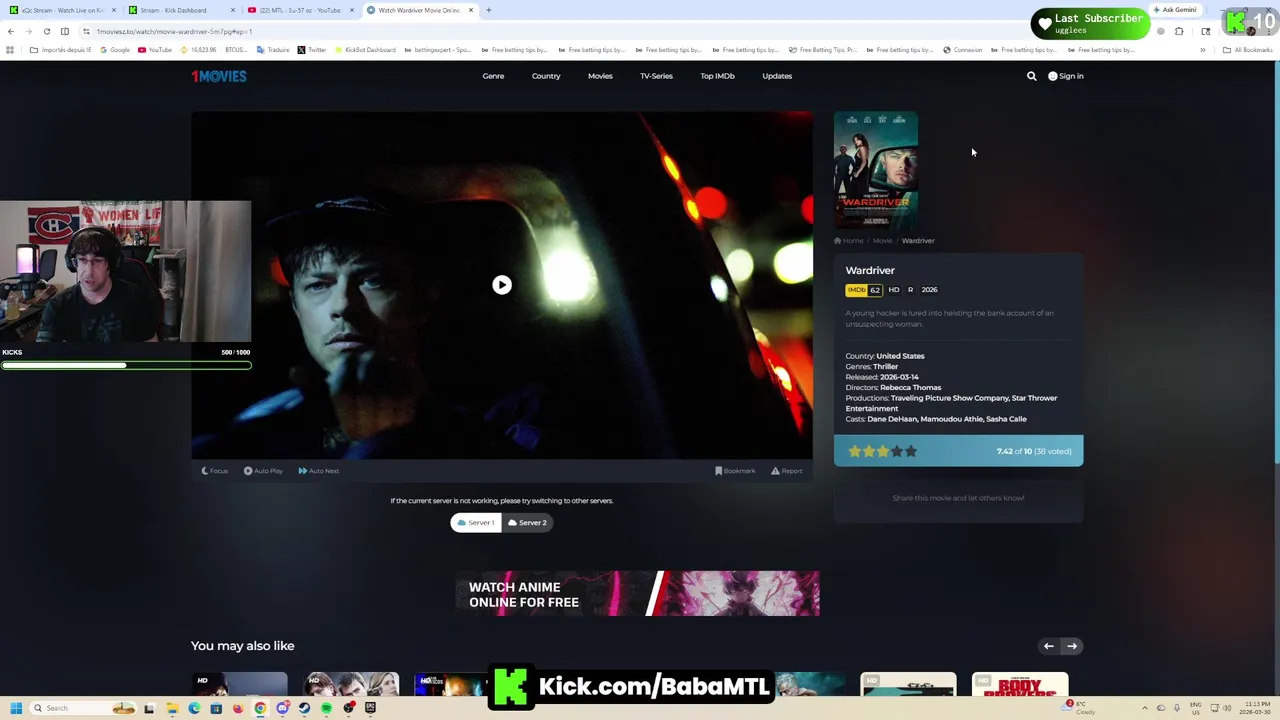This screenshot has height=720, width=1280.
Task: Select Server 1
Action: (x=476, y=522)
